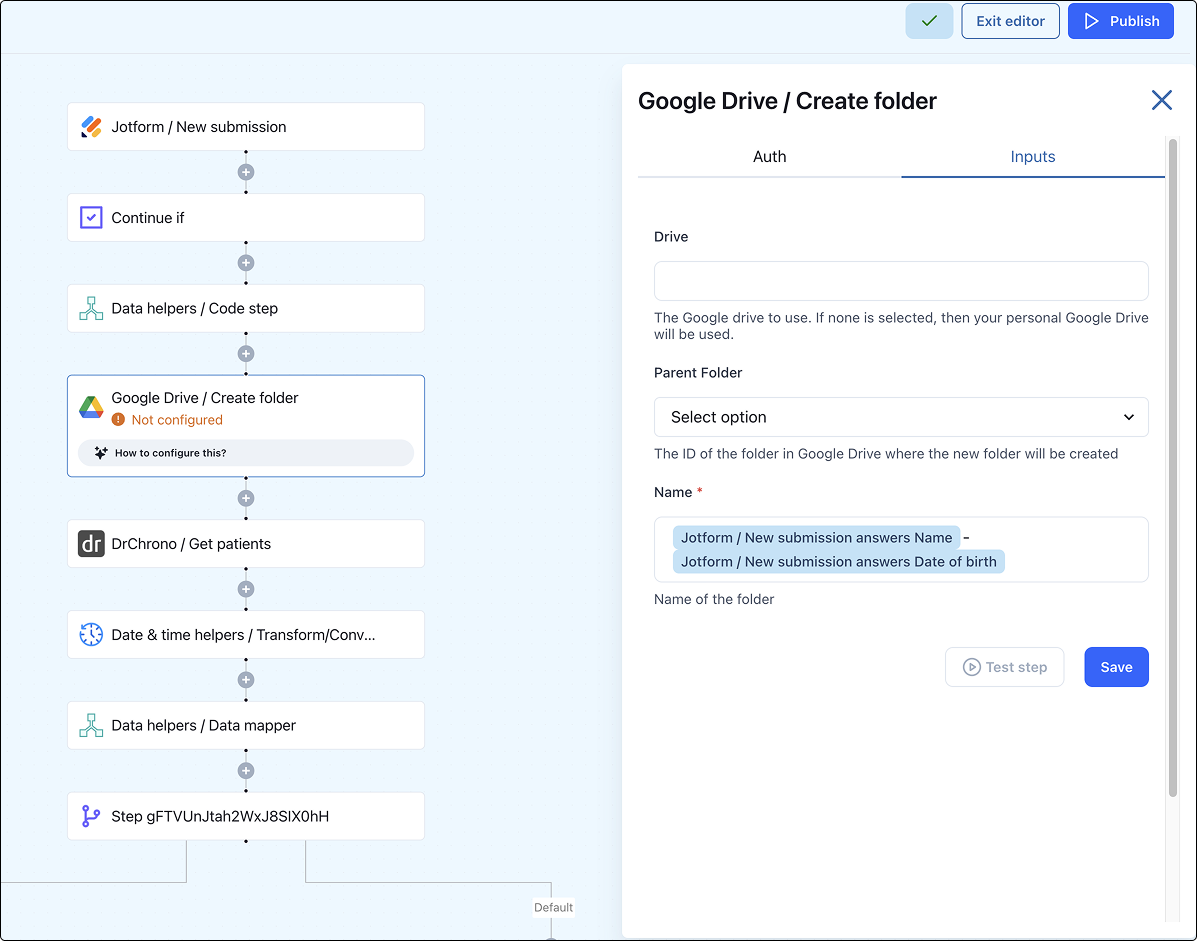The image size is (1197, 941).
Task: Add step after Continue if
Action: click(246, 263)
